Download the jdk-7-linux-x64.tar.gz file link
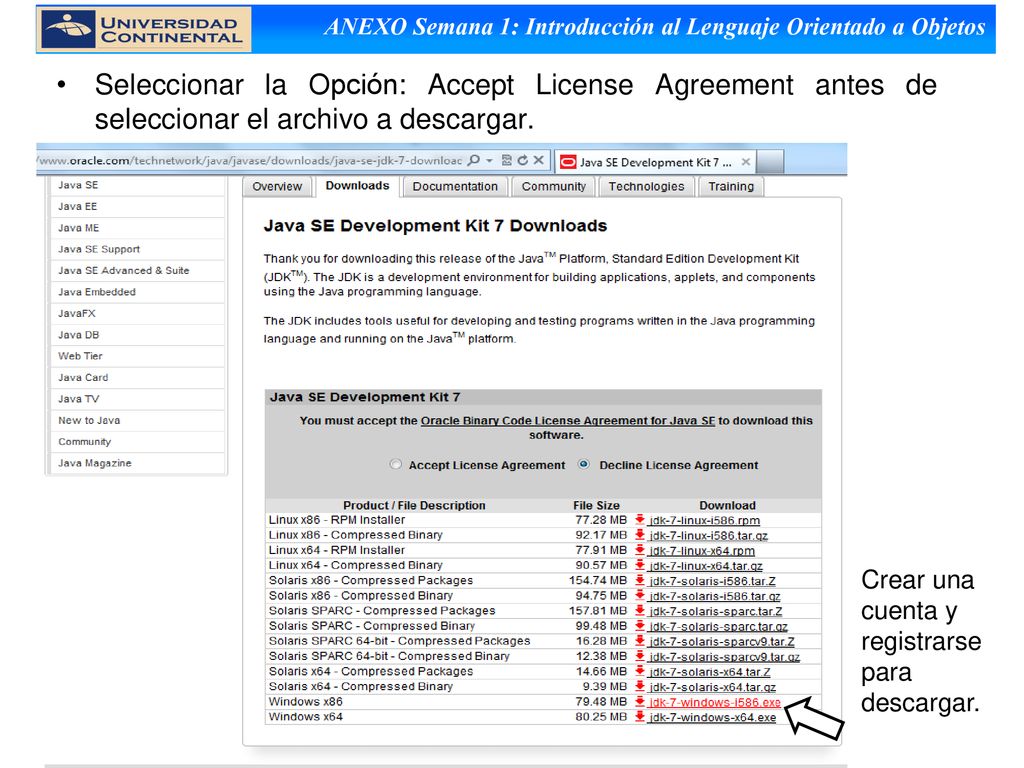 pos(705,566)
